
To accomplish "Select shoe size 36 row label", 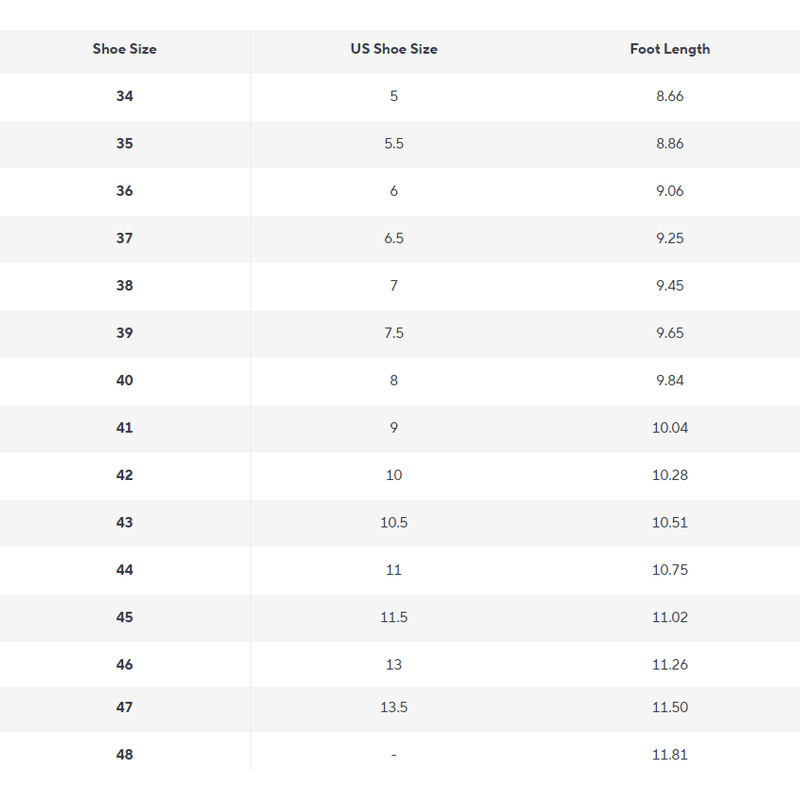I will (124, 191).
